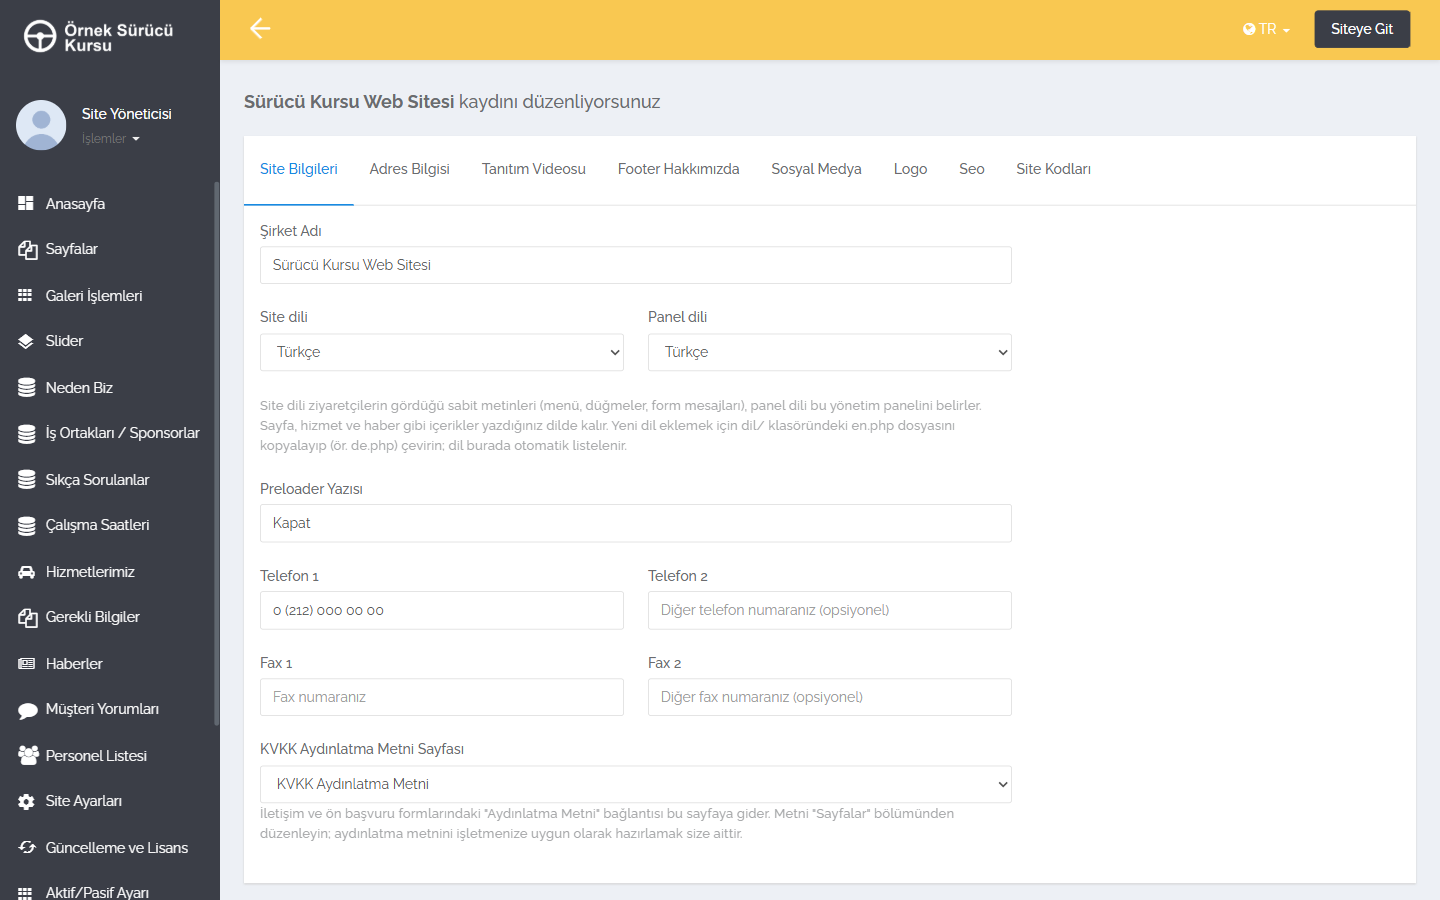Click into the Şirket Adı field
1440x900 pixels.
(x=636, y=265)
